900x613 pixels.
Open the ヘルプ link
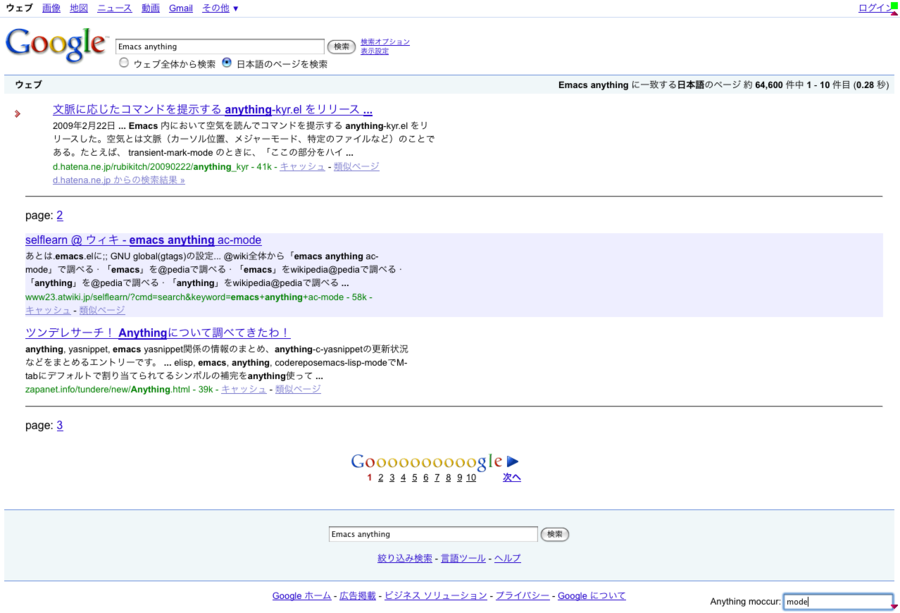pyautogui.click(x=507, y=558)
